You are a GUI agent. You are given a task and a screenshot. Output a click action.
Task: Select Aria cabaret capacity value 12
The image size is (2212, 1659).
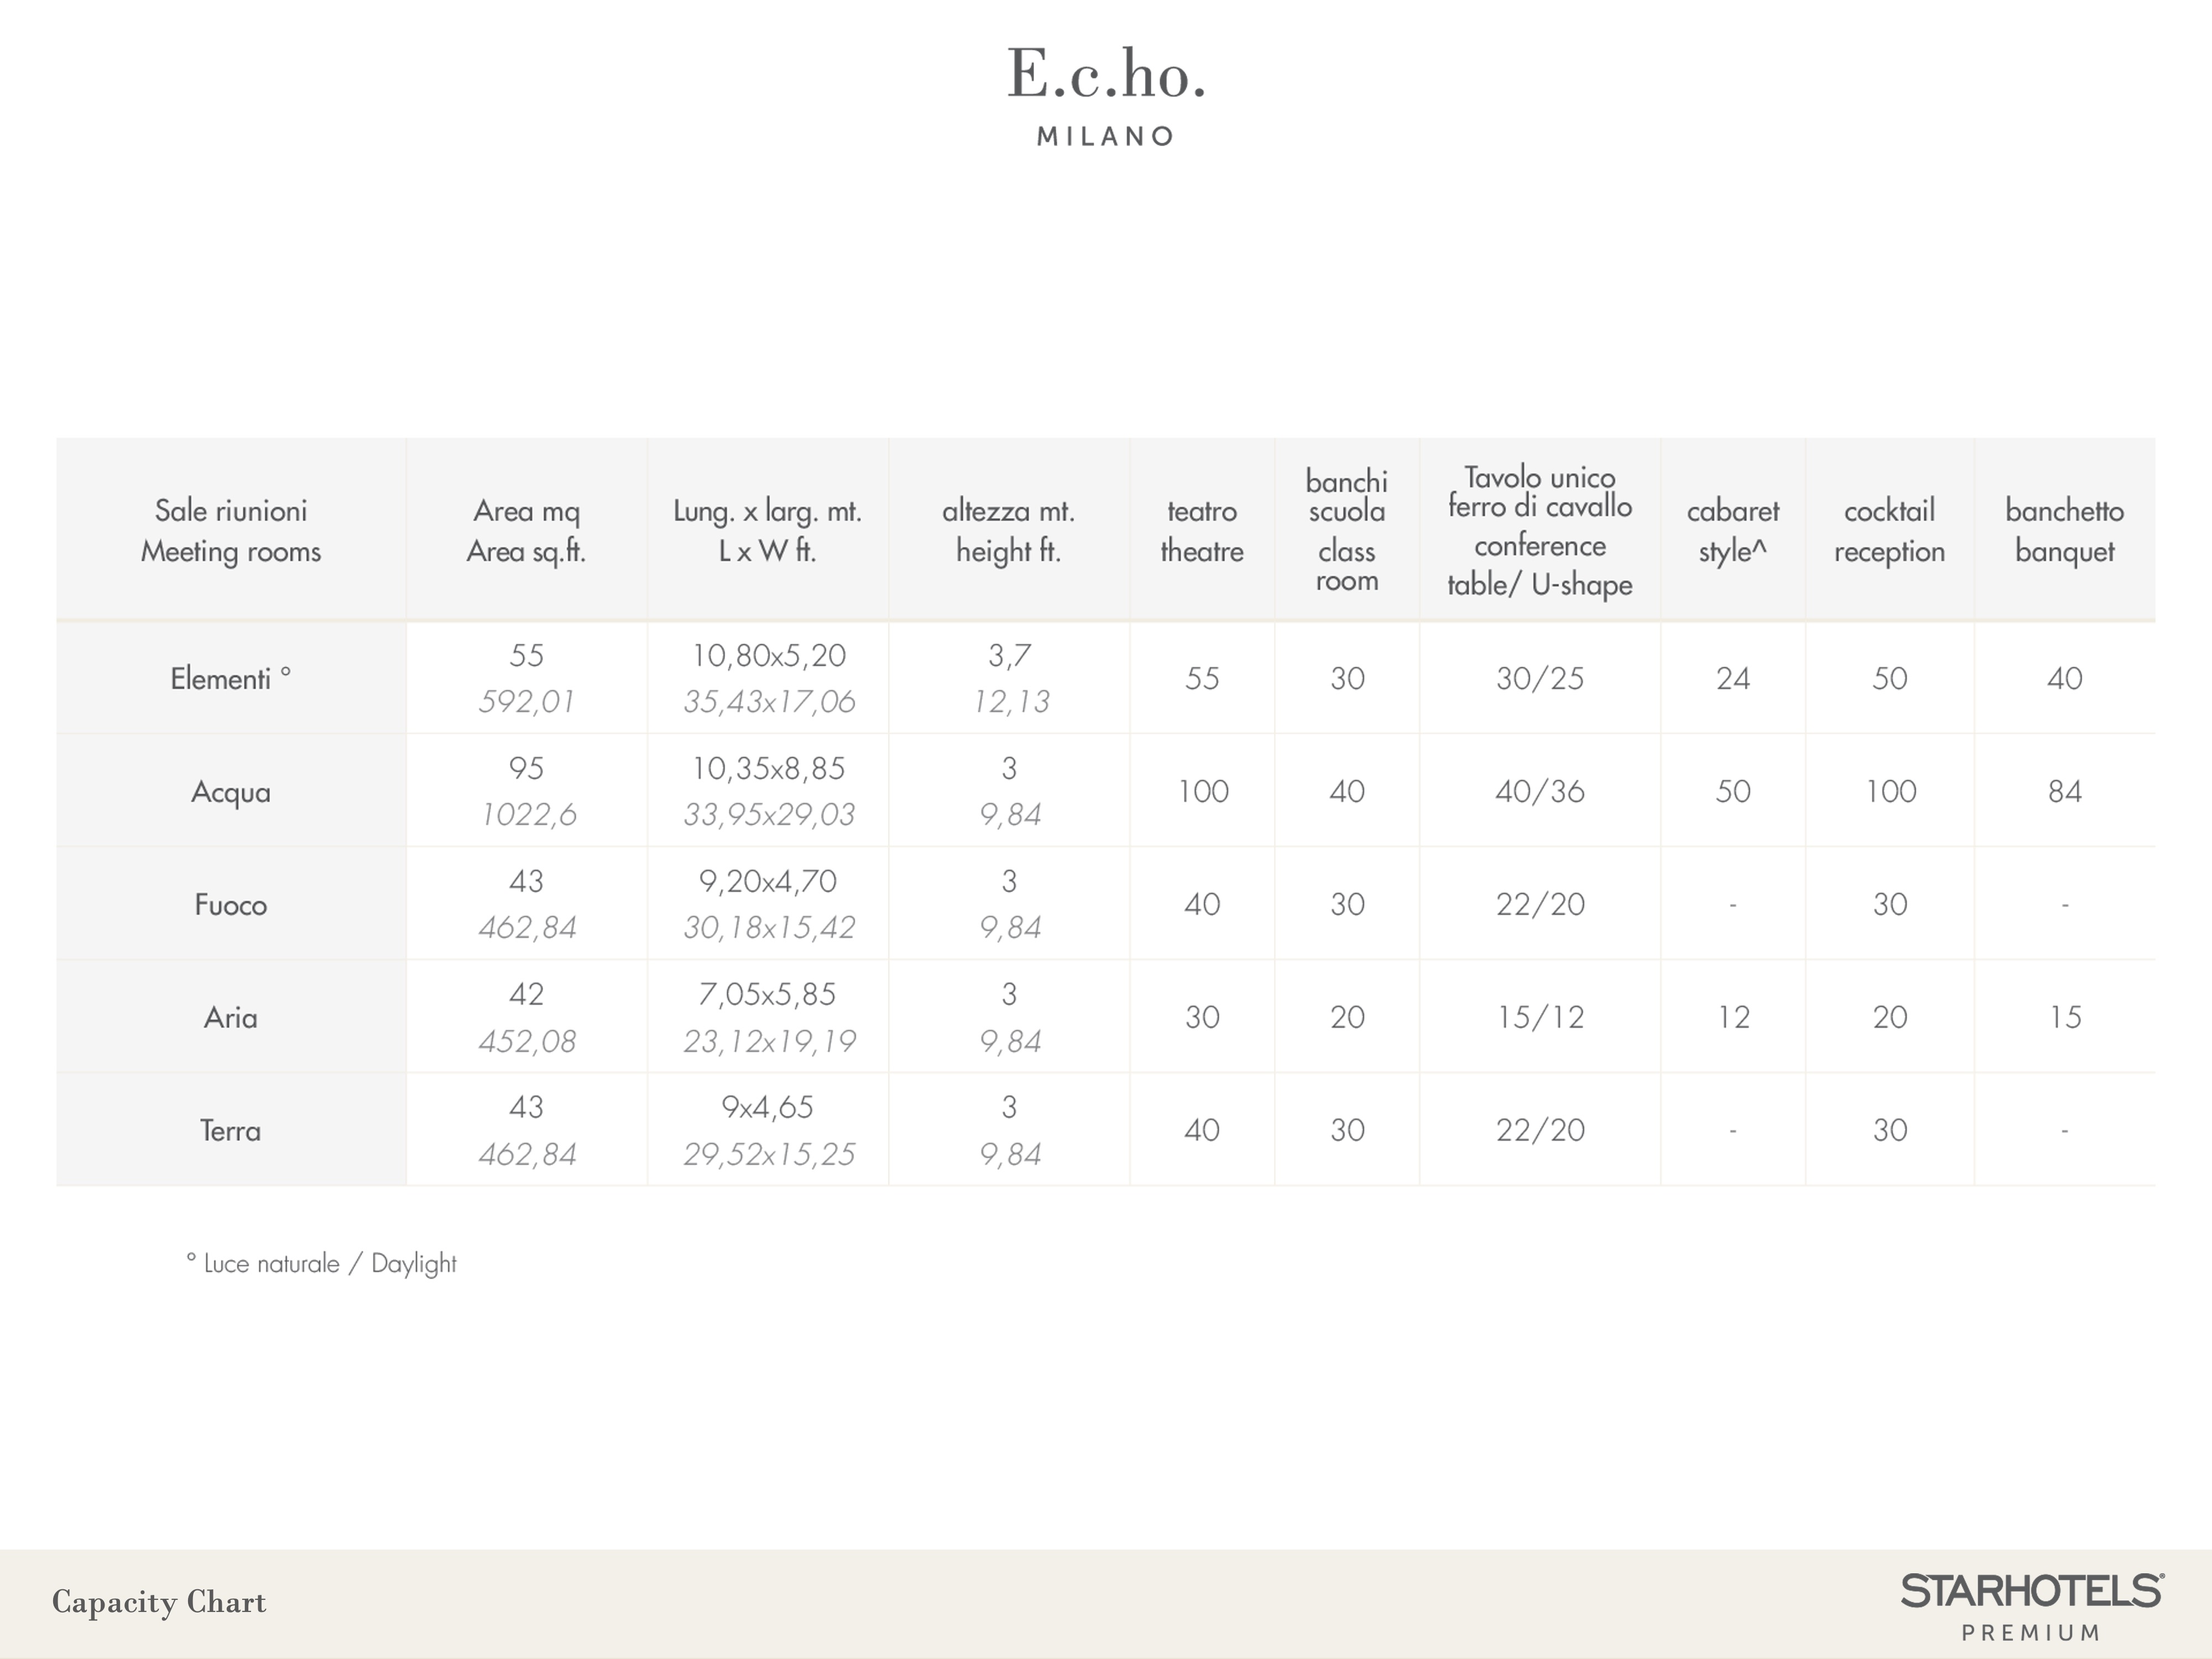(1733, 1018)
